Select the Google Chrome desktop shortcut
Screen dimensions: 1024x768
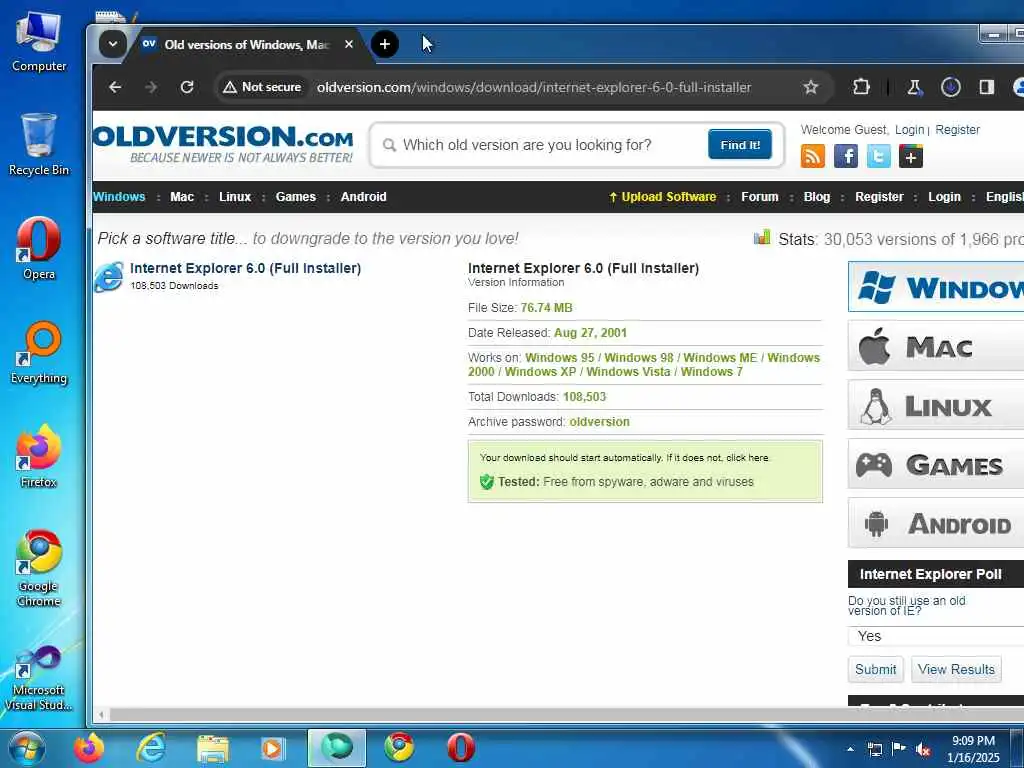coord(39,568)
